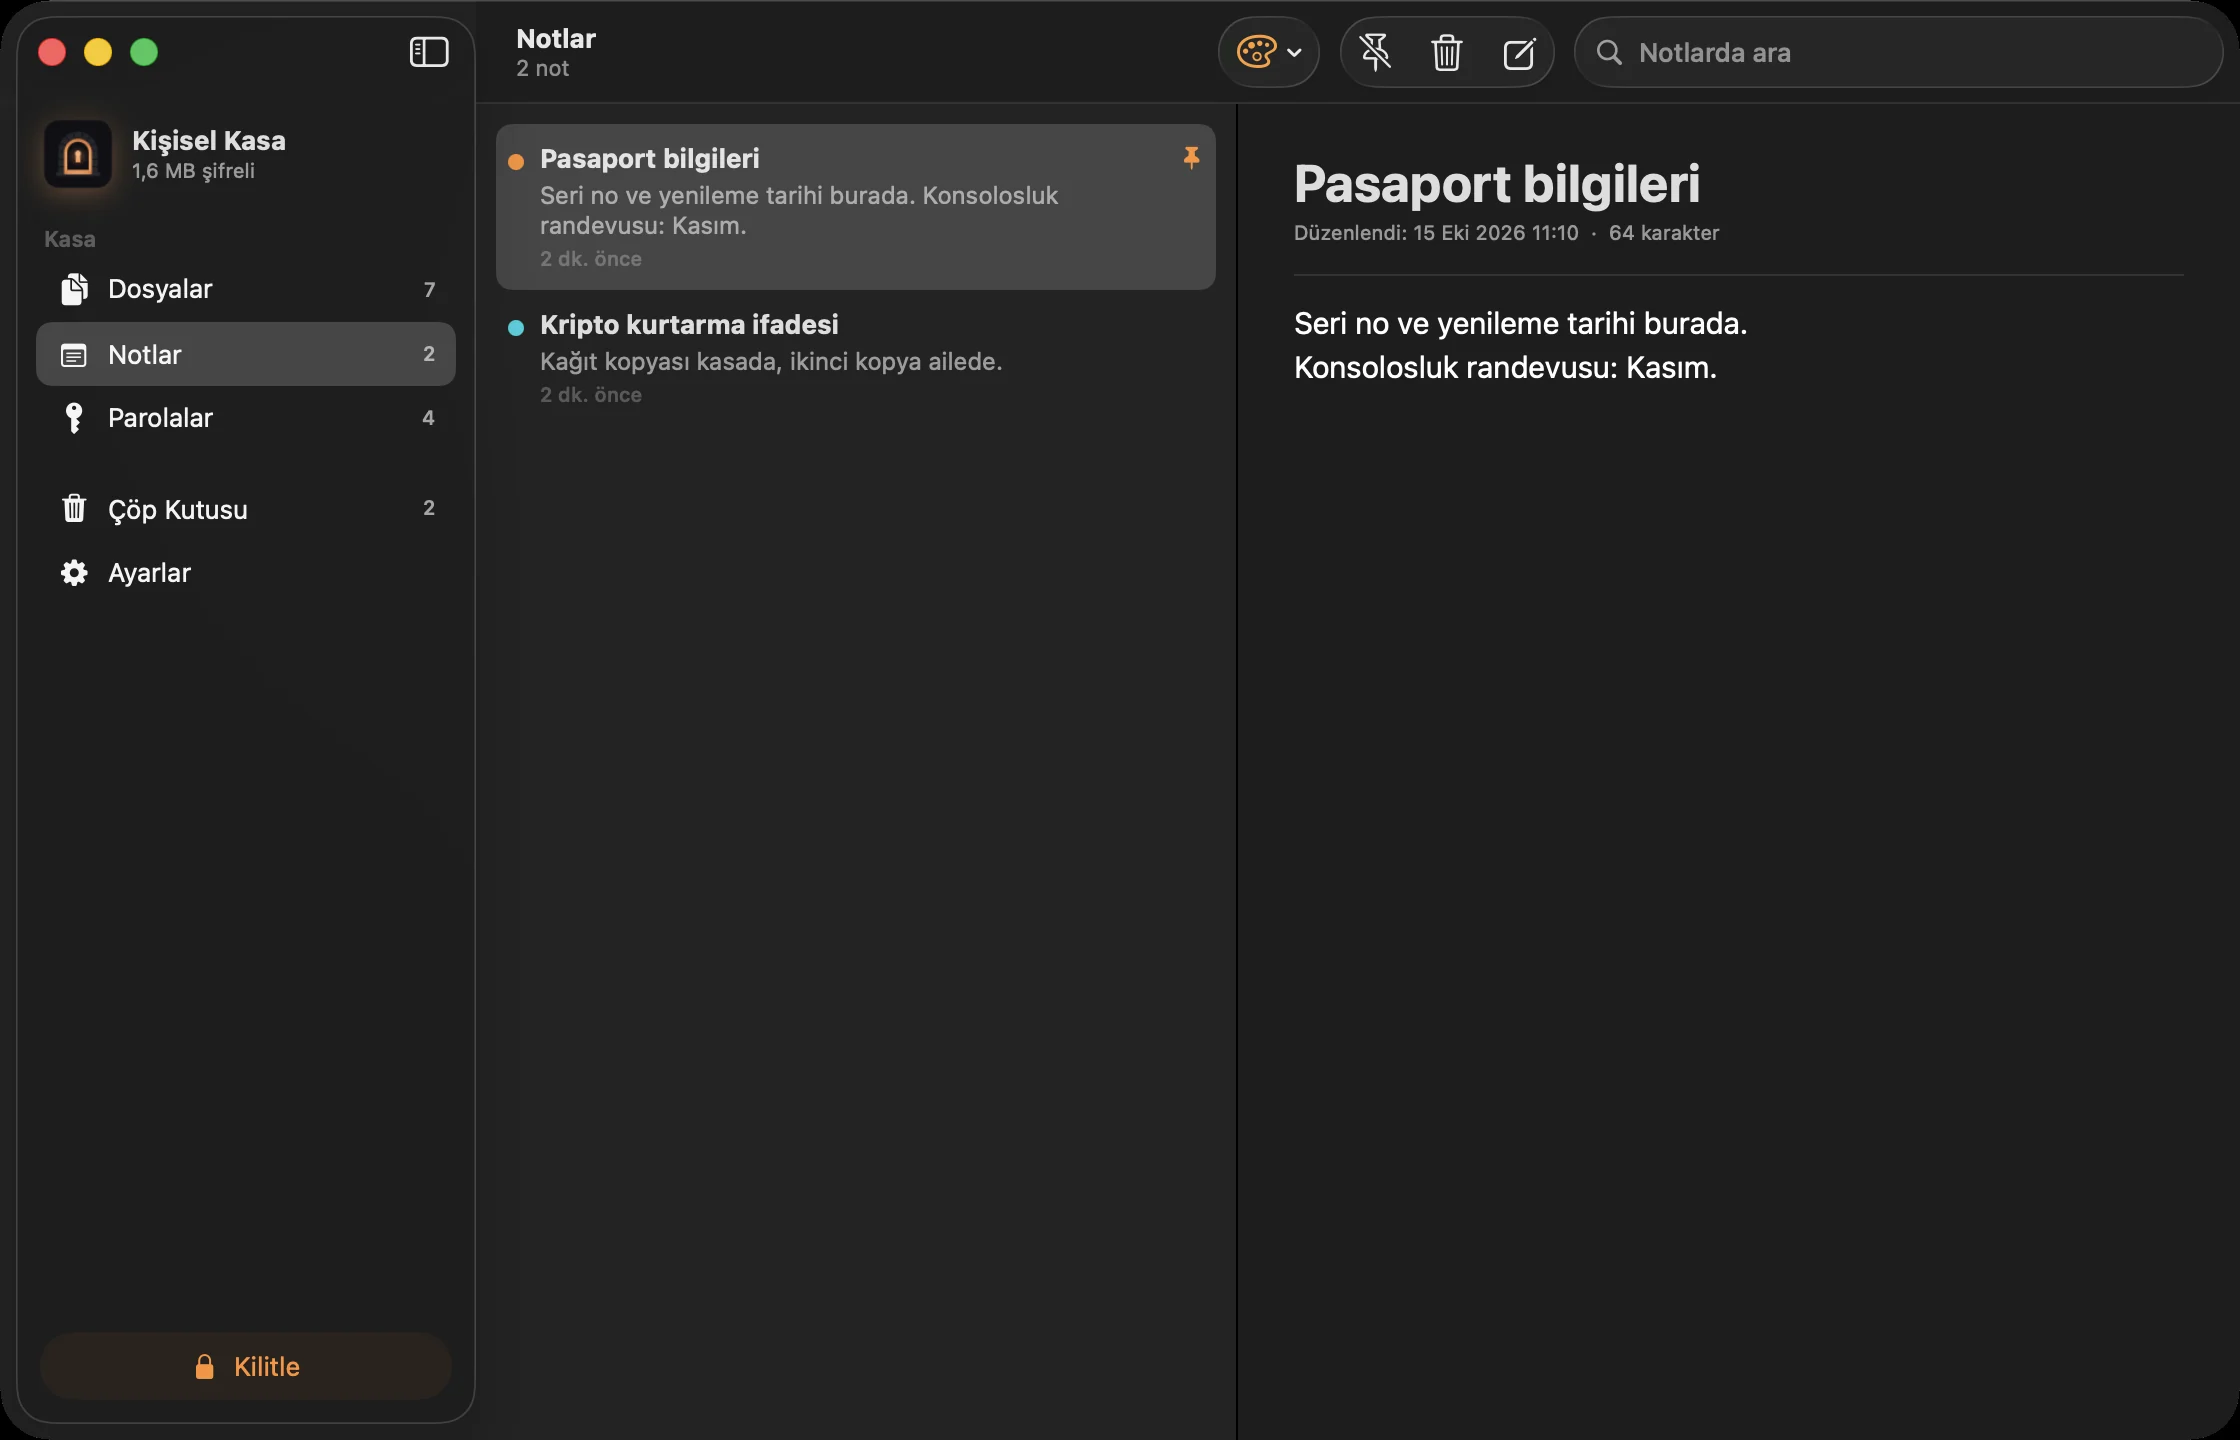The width and height of the screenshot is (2240, 1440).
Task: Click the teal color dot on Kripto note
Action: click(516, 328)
